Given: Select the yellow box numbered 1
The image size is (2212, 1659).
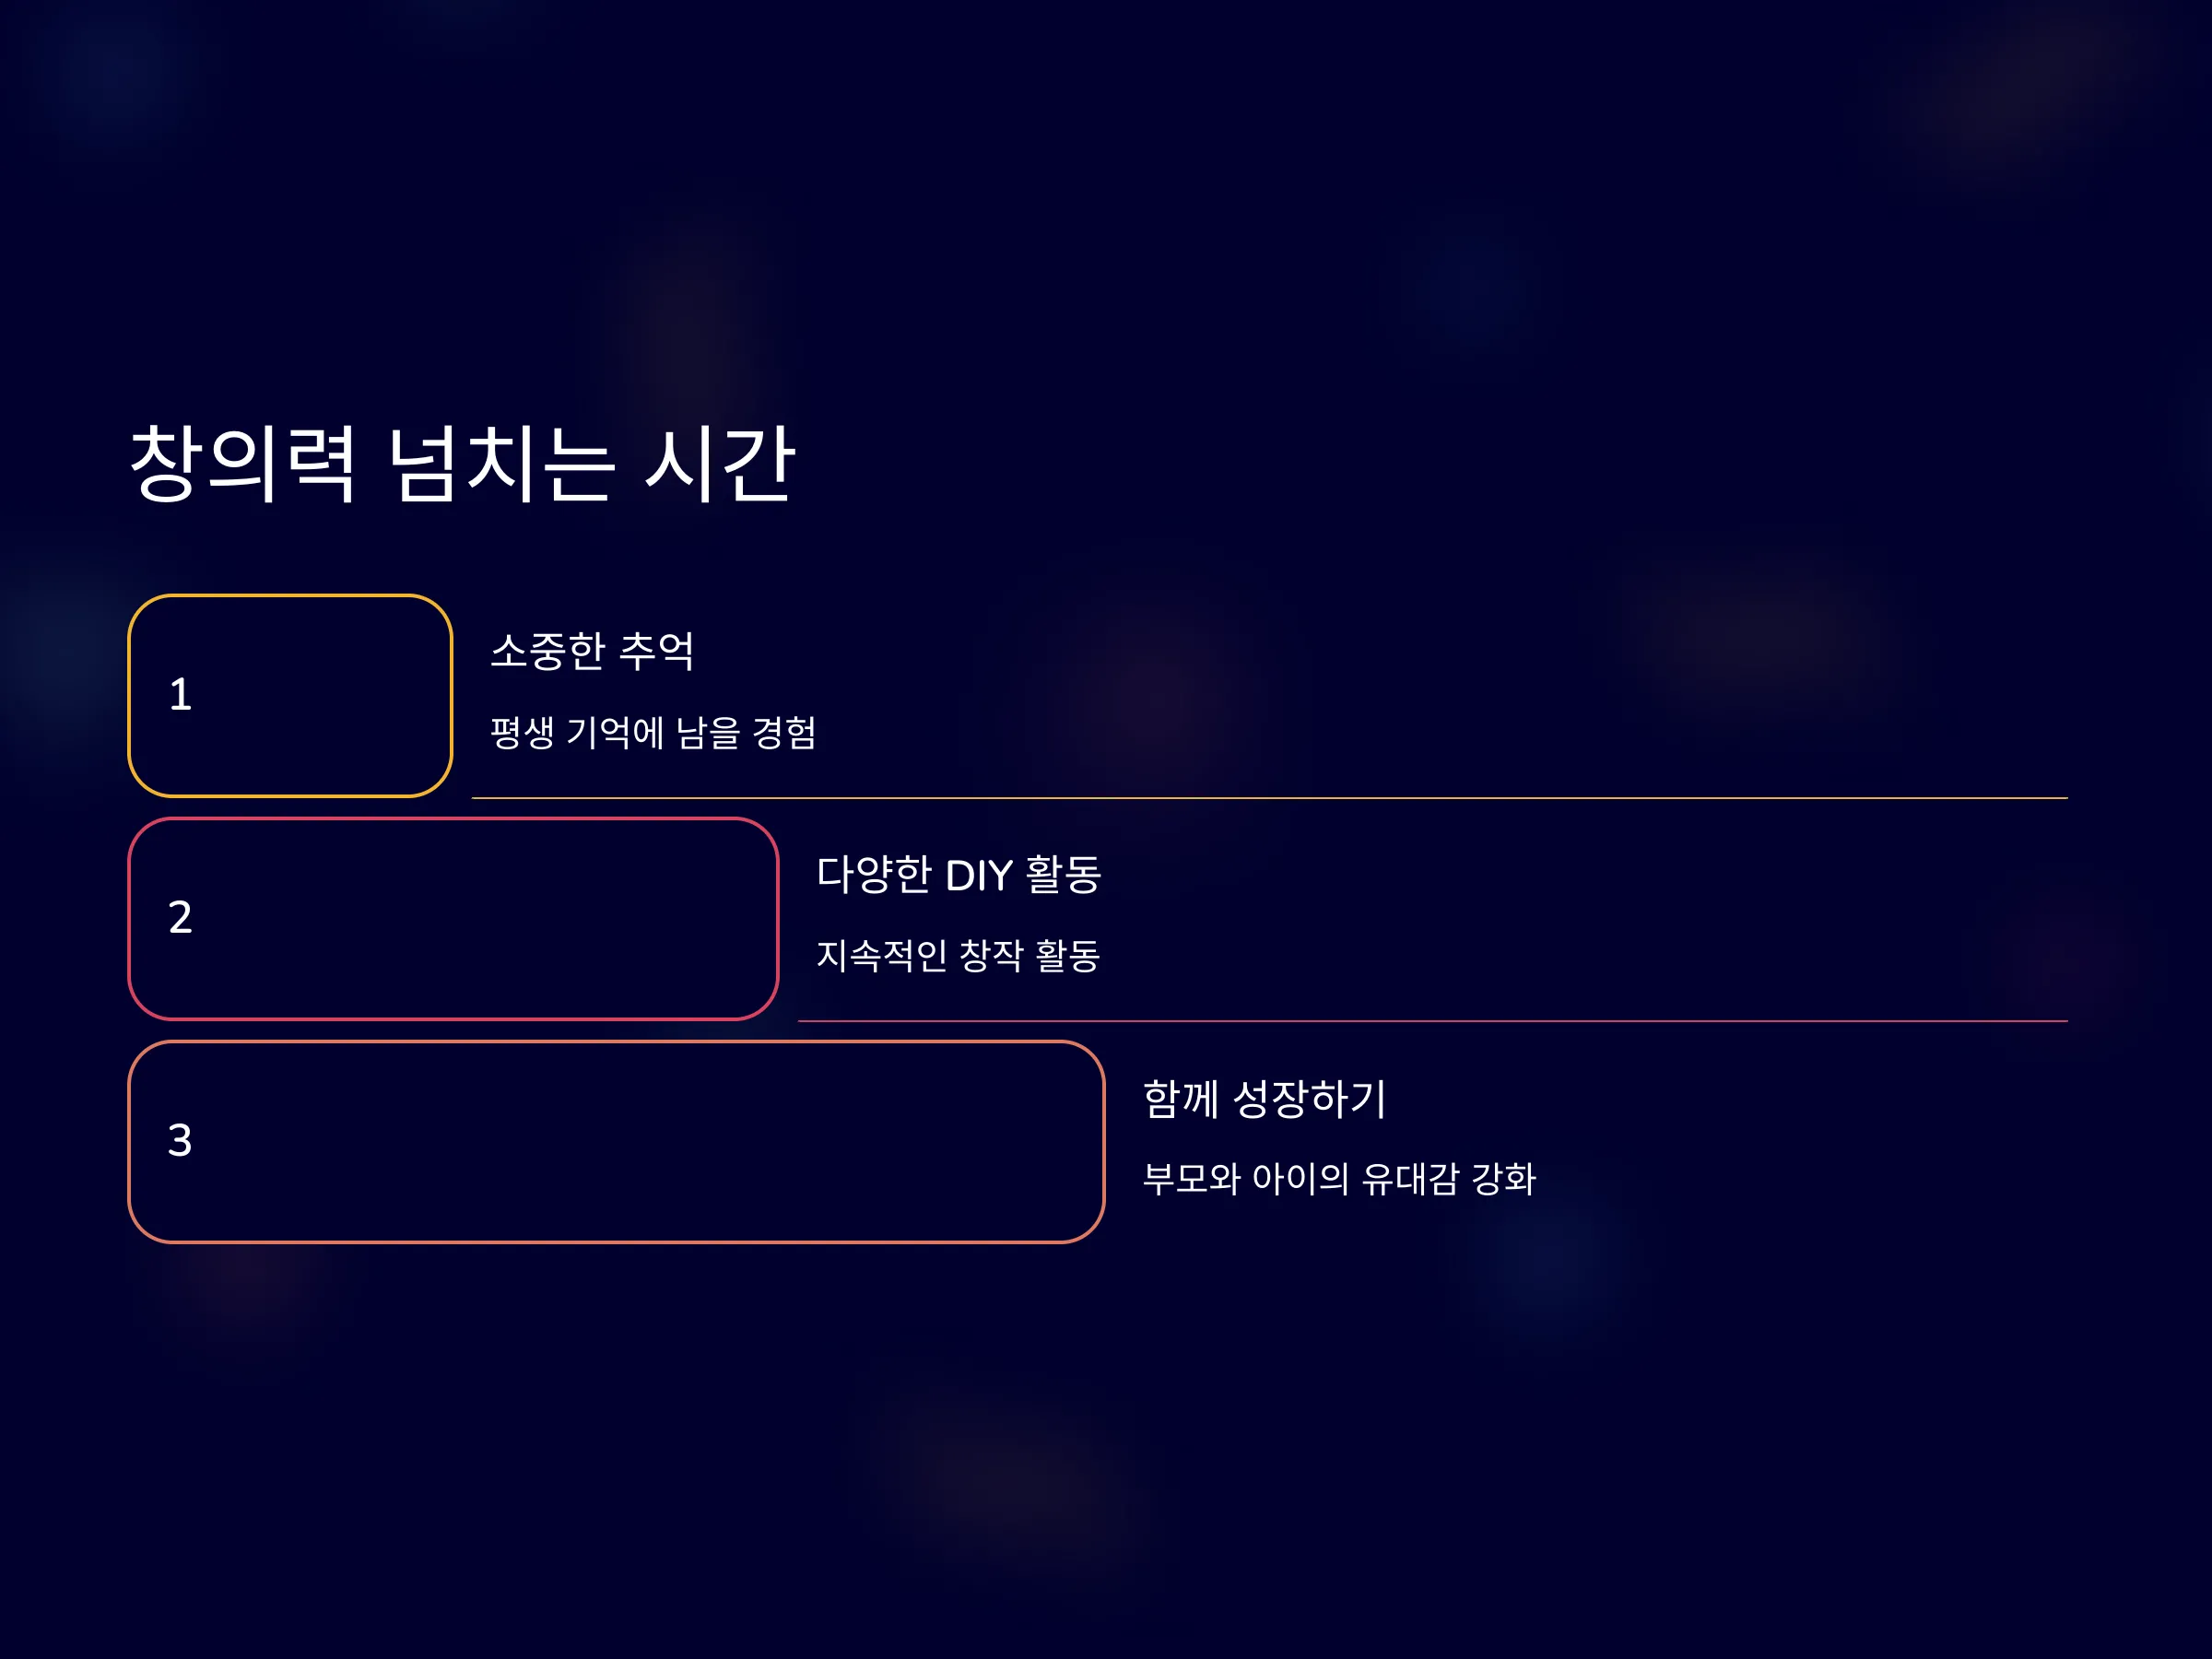Looking at the screenshot, I should [x=290, y=696].
